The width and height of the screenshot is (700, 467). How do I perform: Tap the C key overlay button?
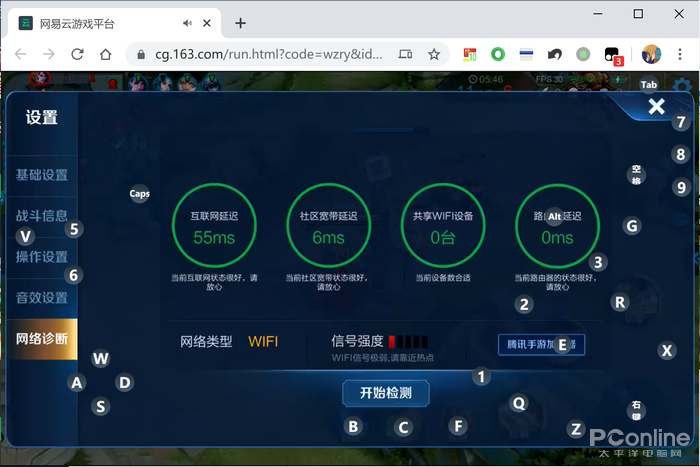point(403,427)
